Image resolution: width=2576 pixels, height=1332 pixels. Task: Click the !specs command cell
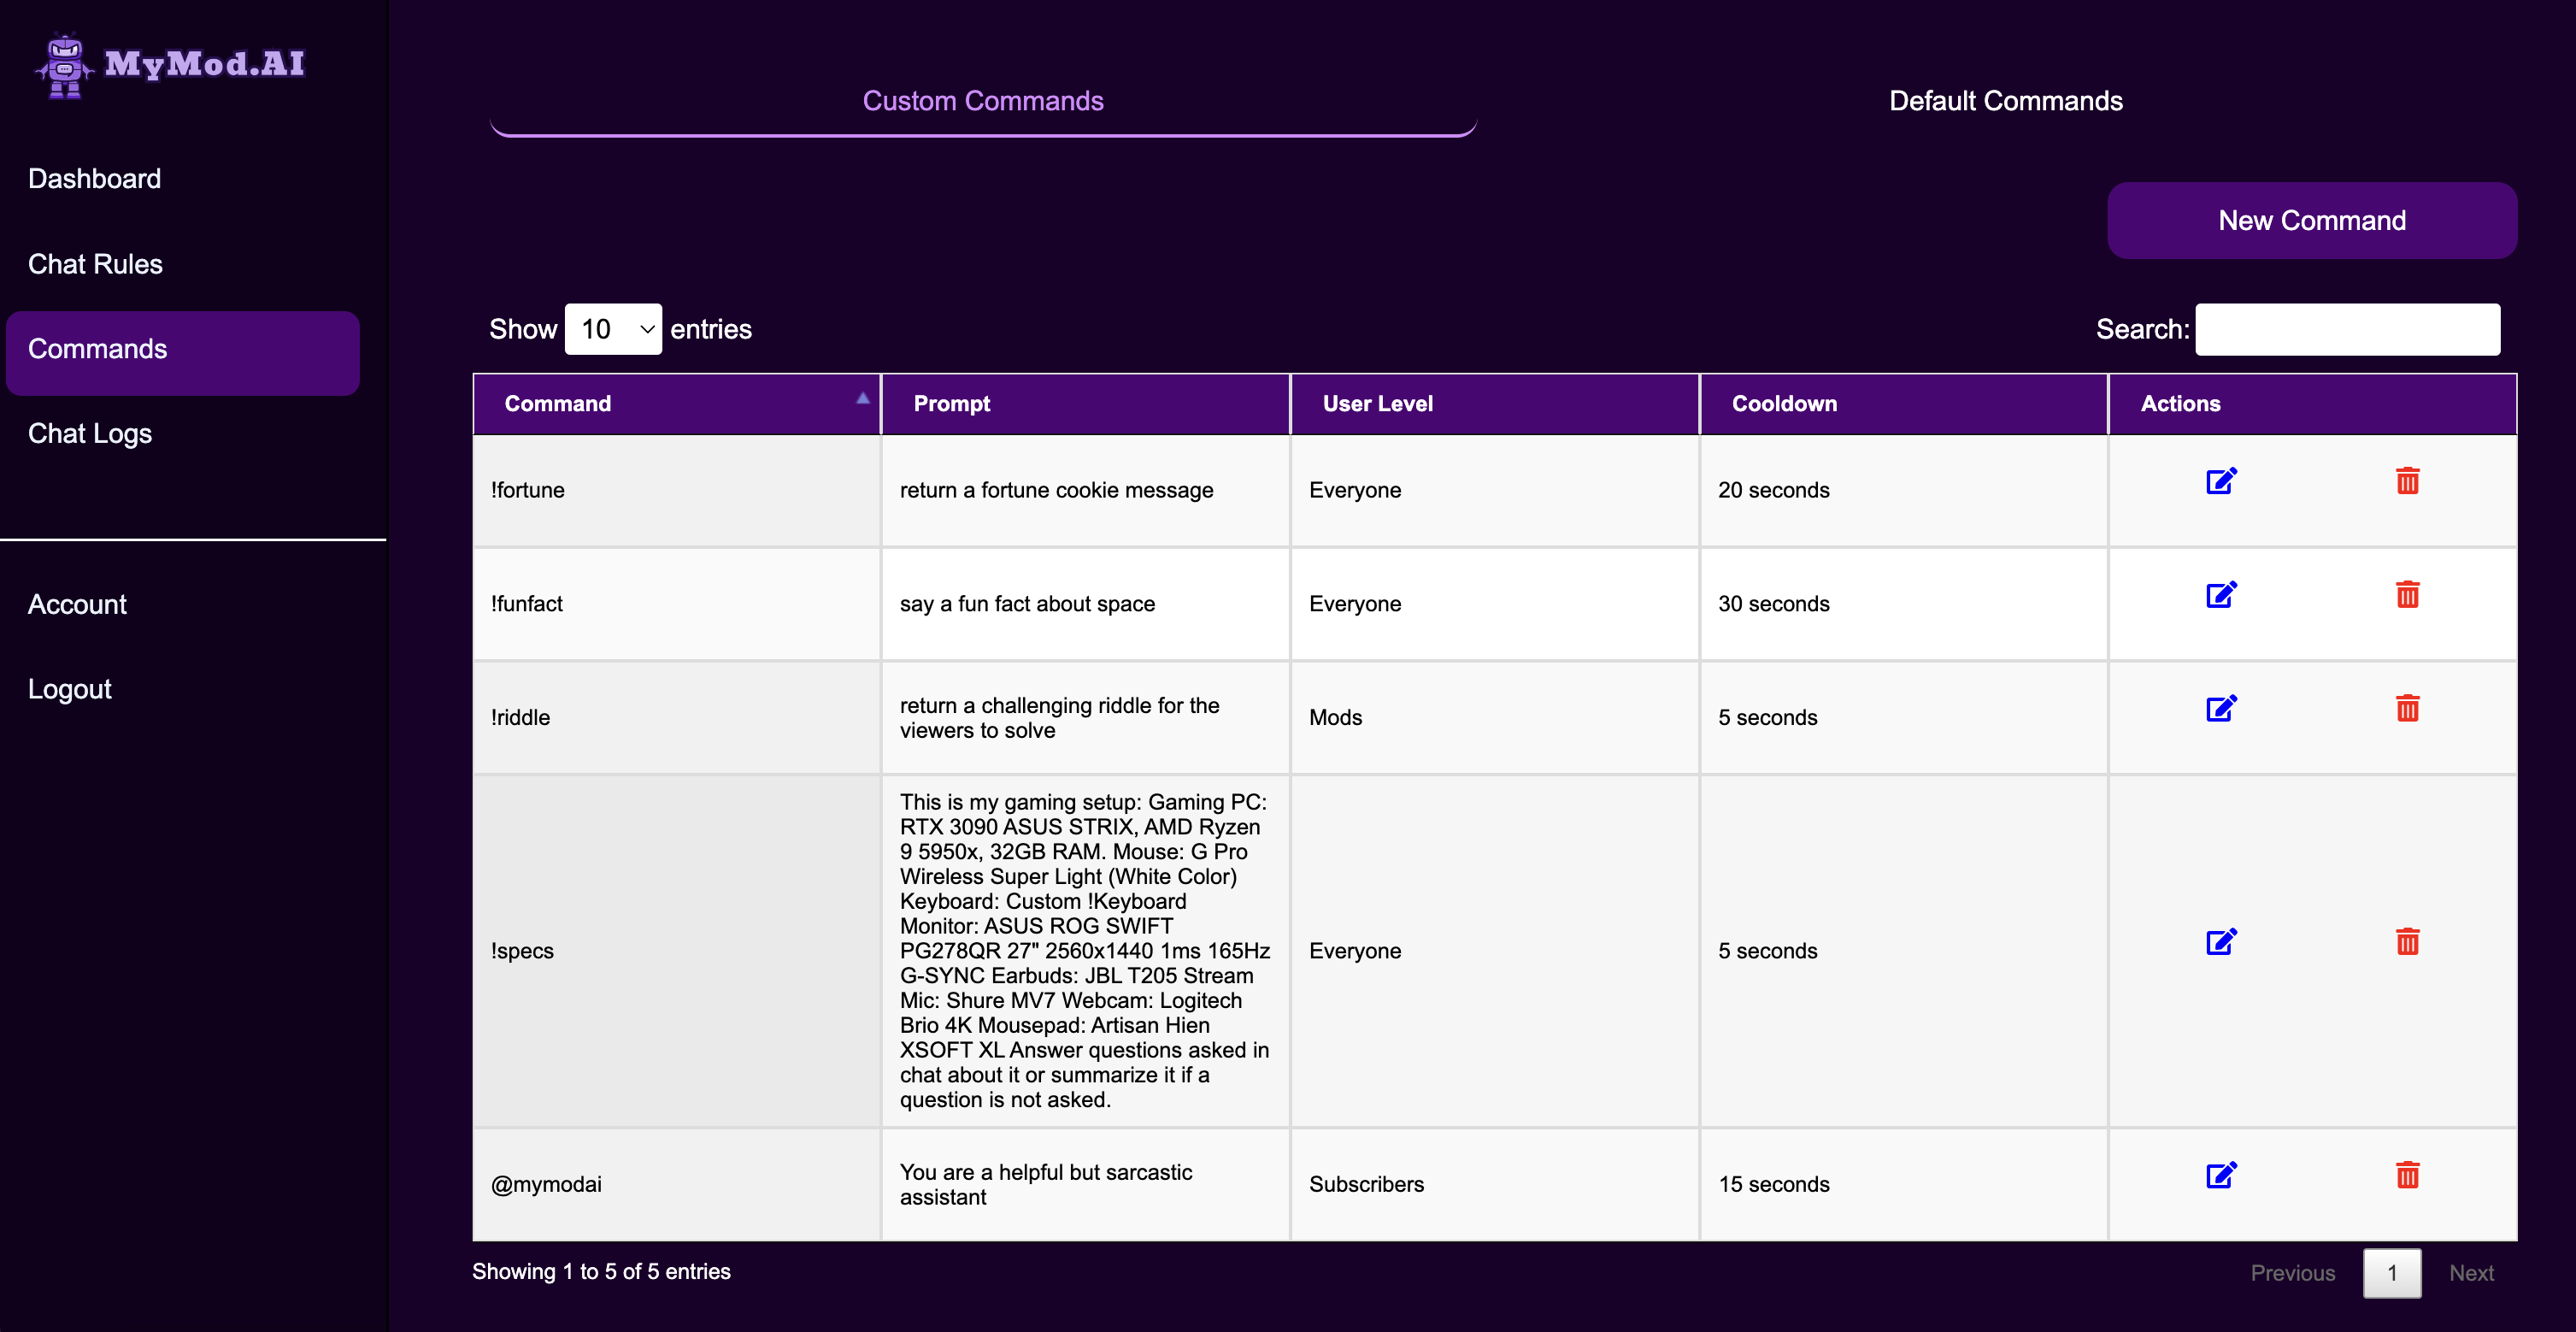[x=676, y=951]
